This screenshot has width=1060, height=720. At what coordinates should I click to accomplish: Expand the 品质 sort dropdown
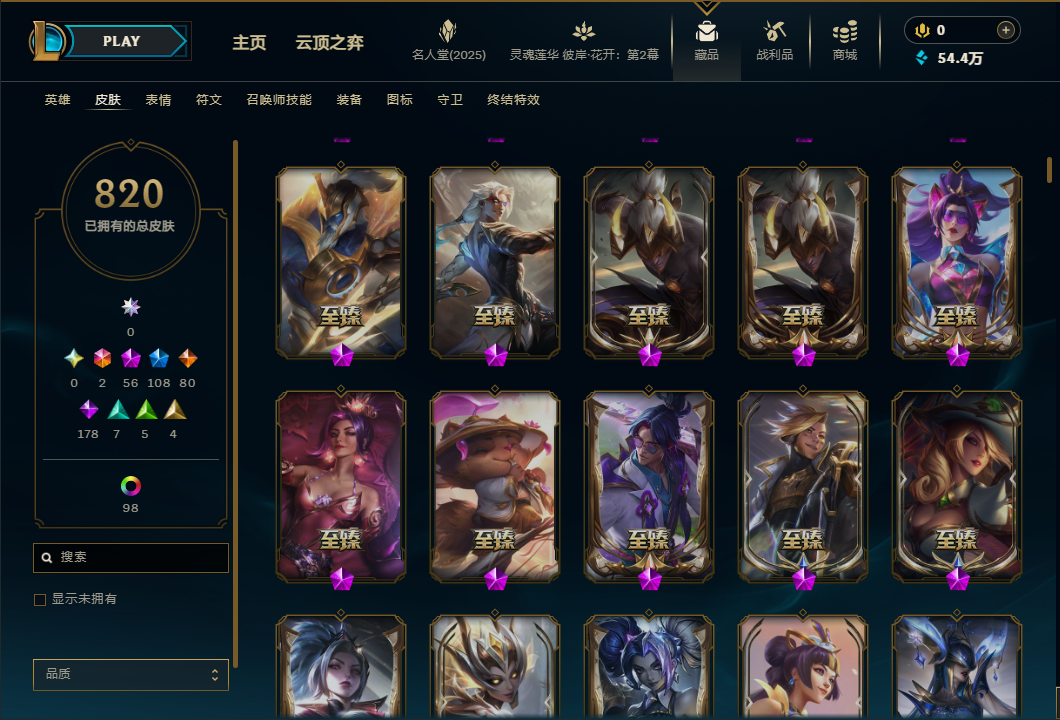pos(130,675)
